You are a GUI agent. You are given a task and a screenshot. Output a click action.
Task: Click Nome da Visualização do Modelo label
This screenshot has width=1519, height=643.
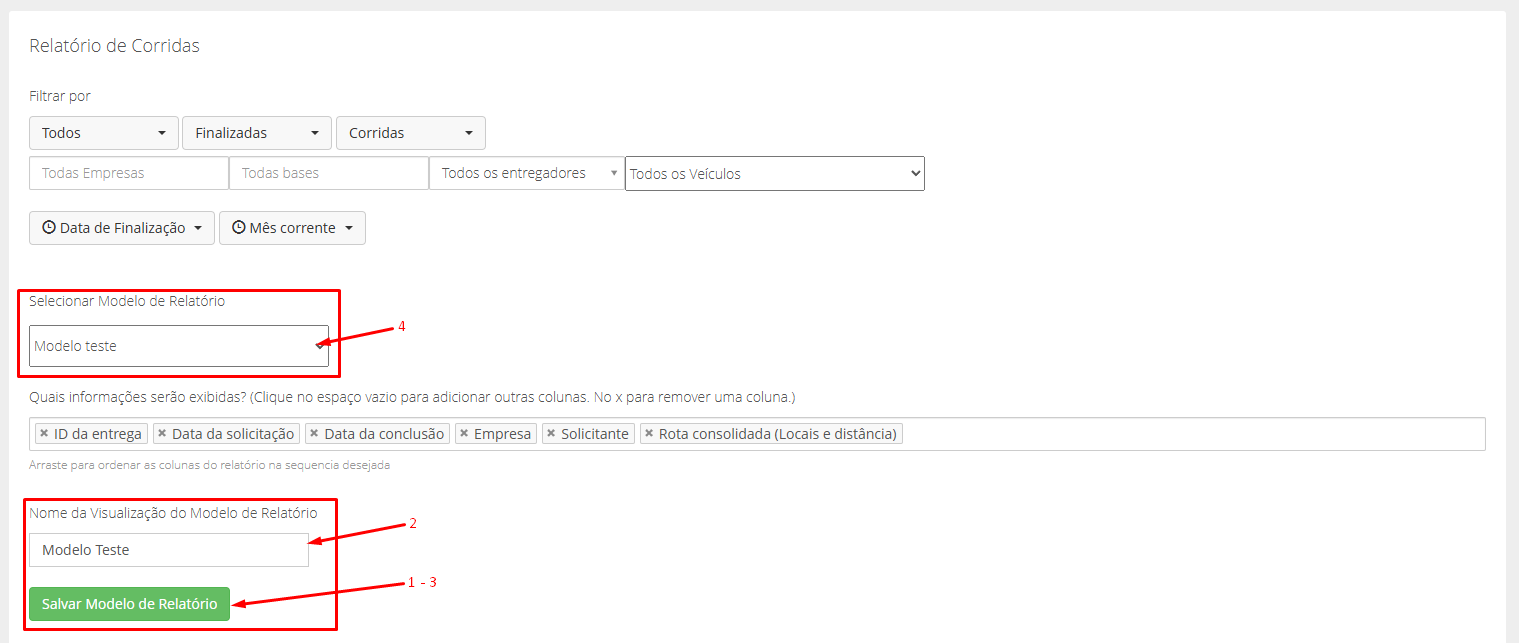coord(173,513)
